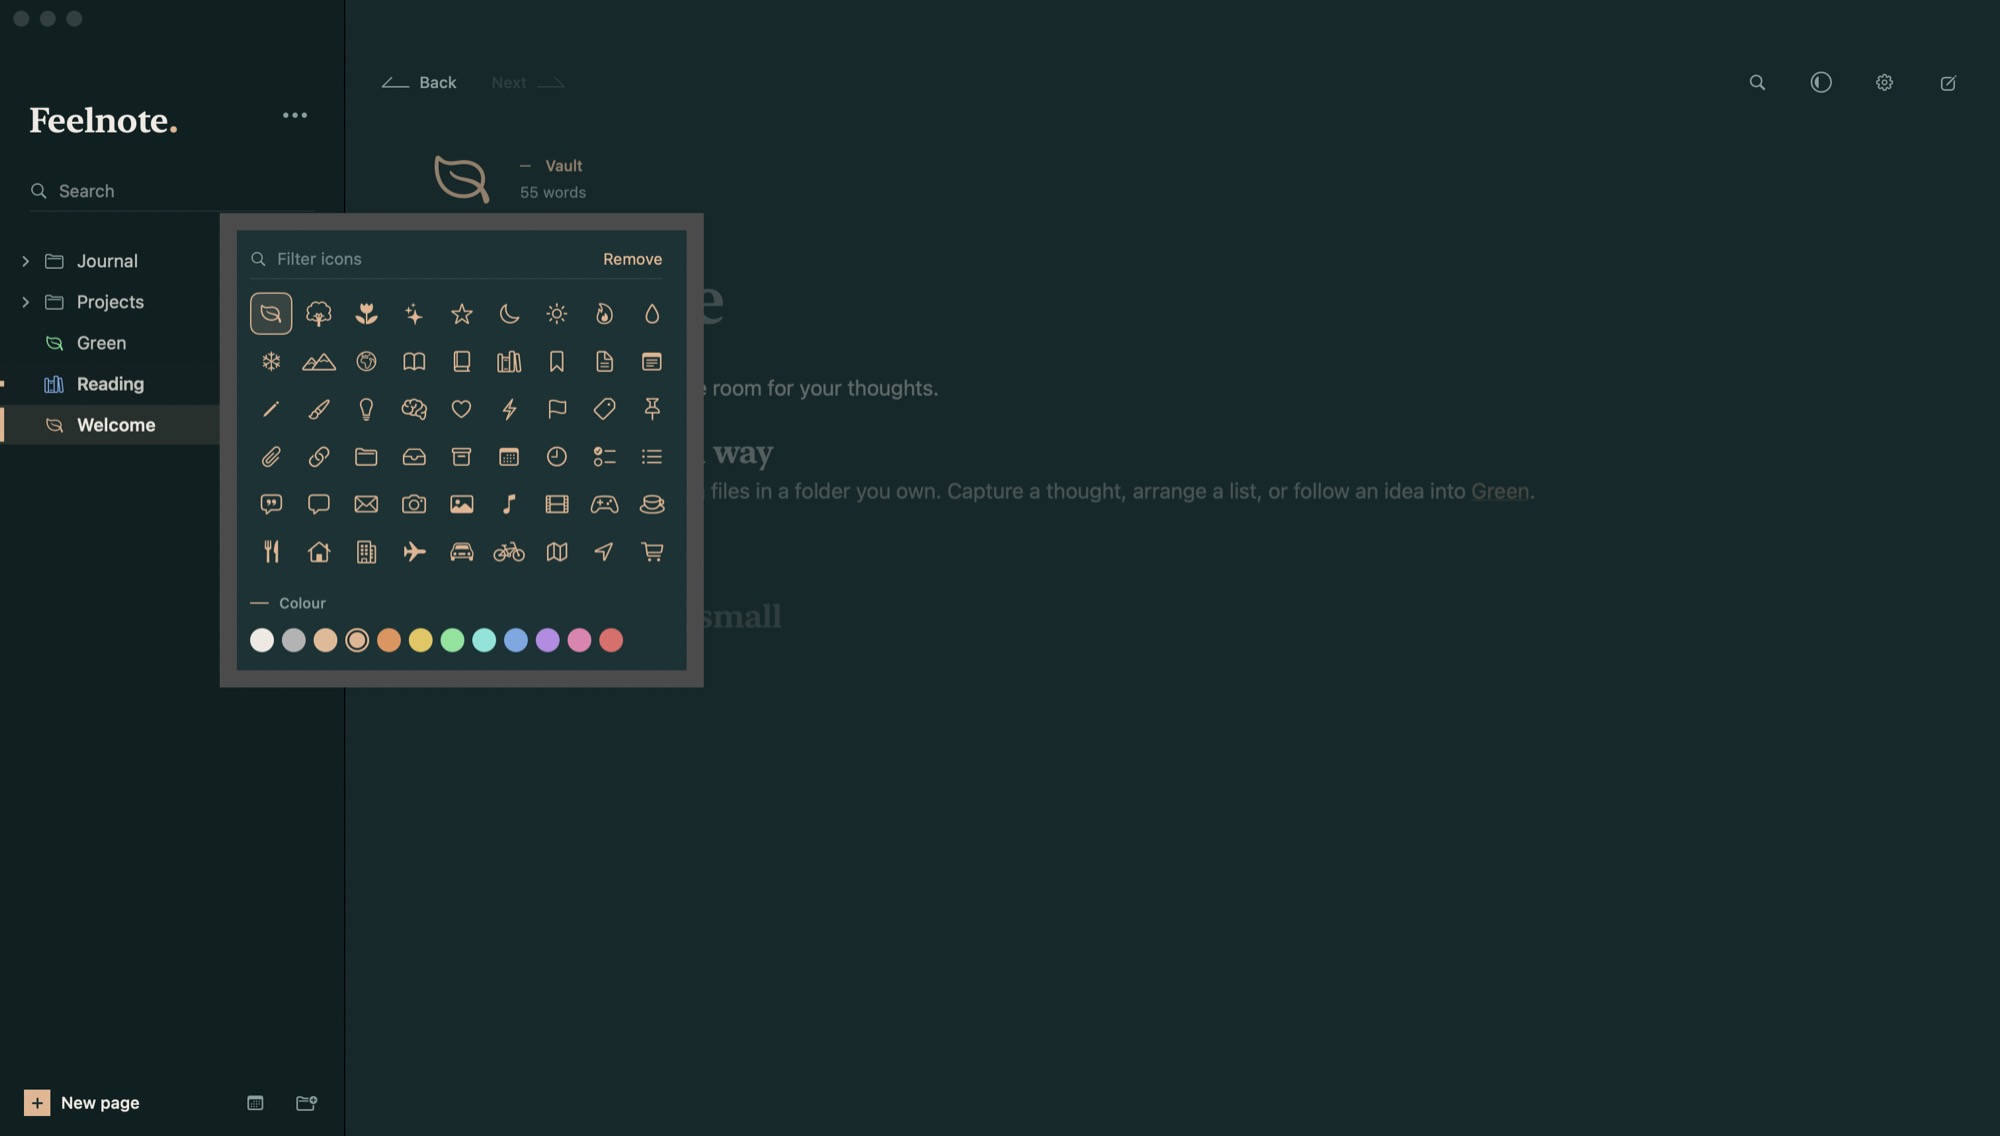Choose the lightning bolt icon

509,409
